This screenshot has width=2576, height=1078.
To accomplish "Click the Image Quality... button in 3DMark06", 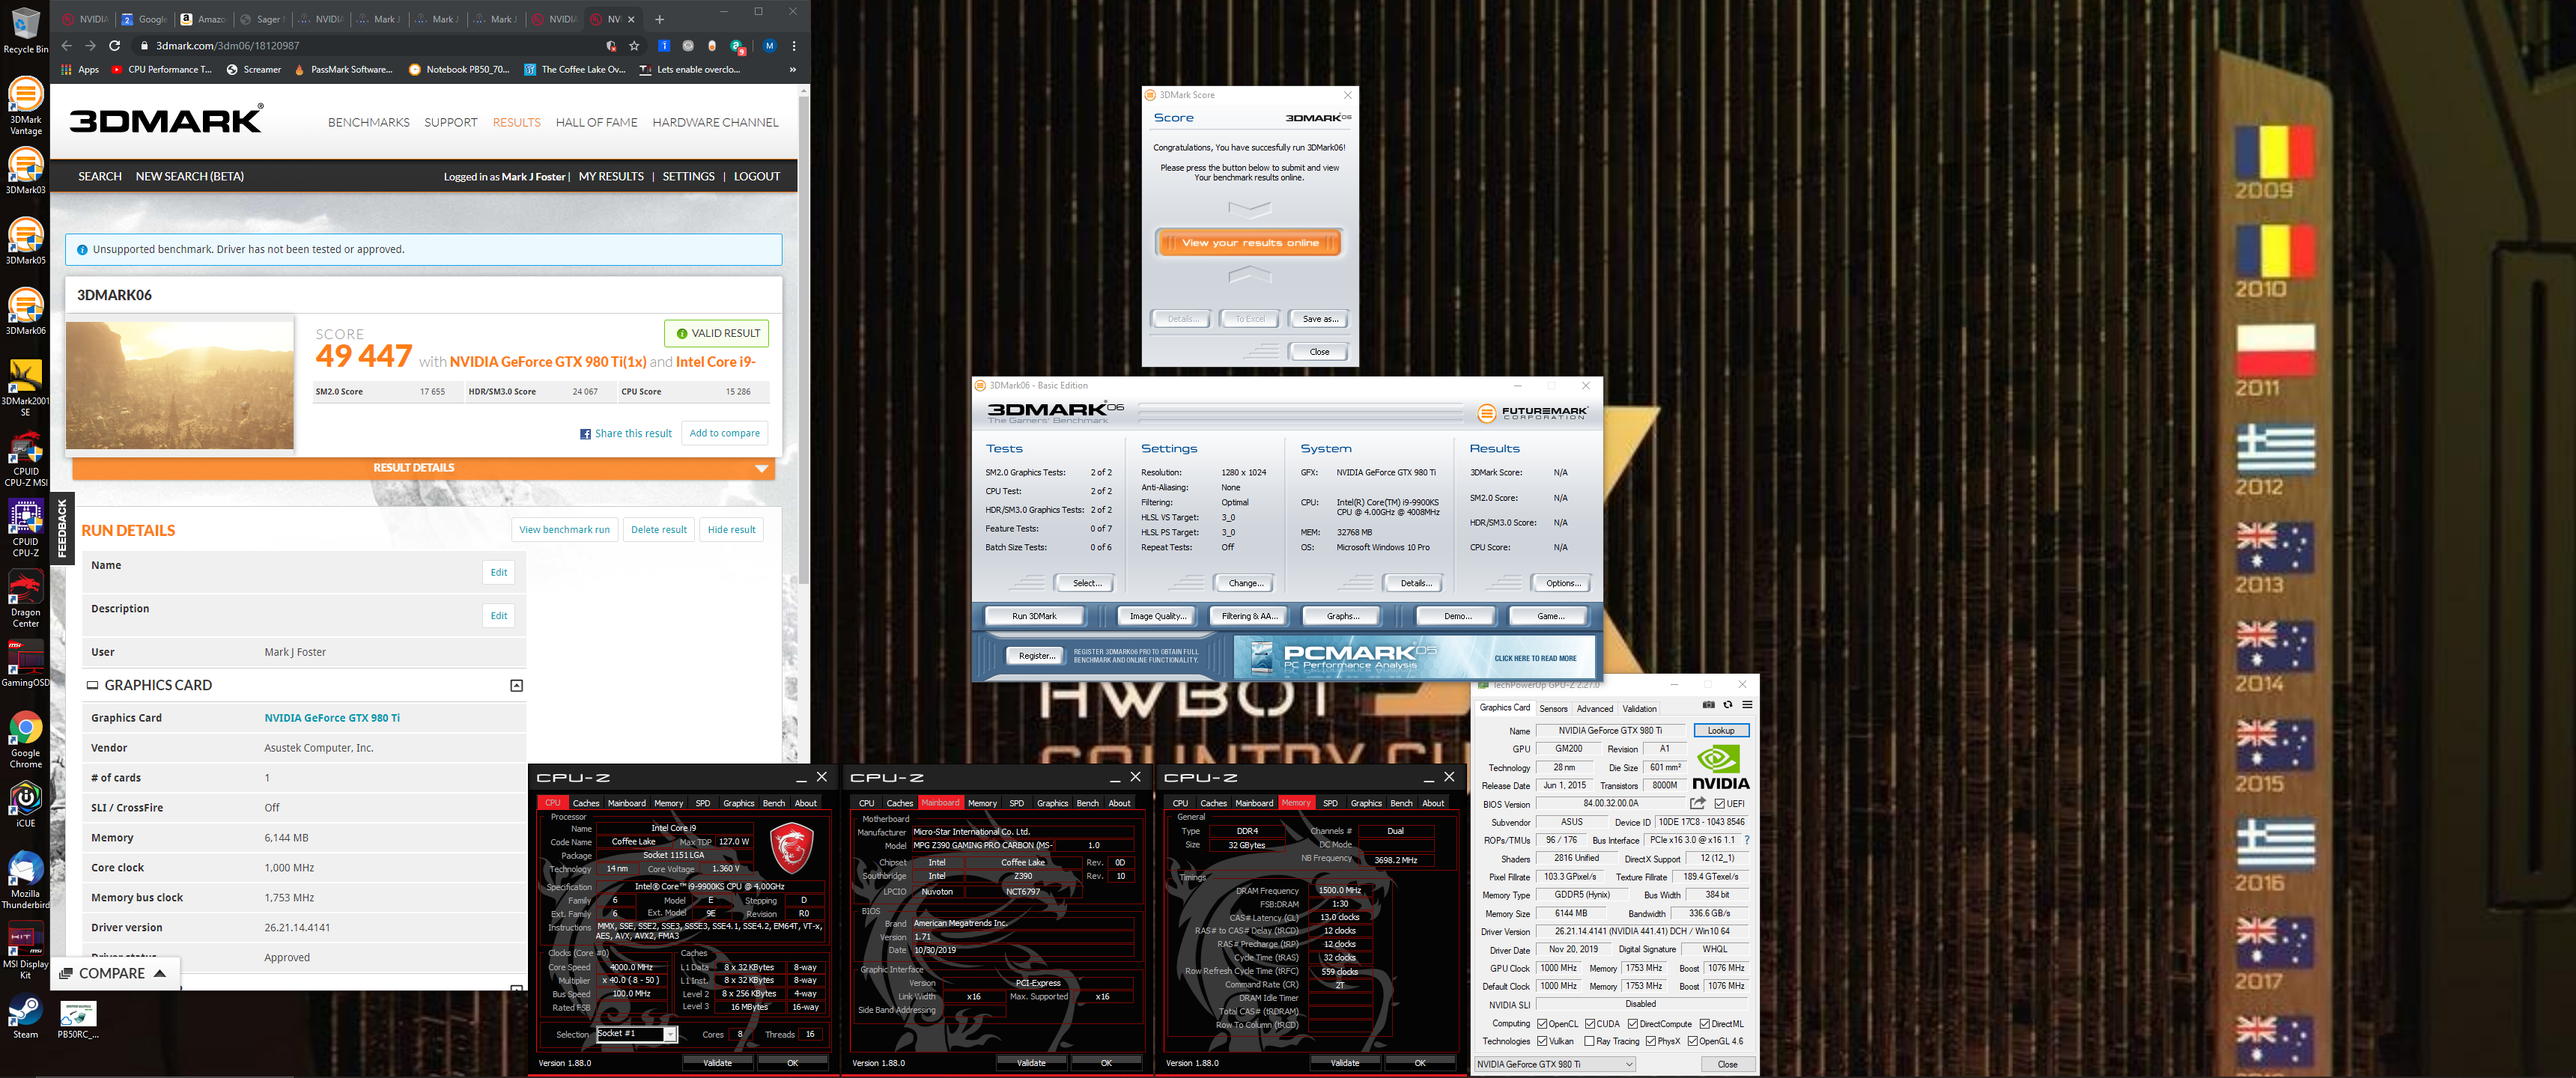I will click(1158, 616).
